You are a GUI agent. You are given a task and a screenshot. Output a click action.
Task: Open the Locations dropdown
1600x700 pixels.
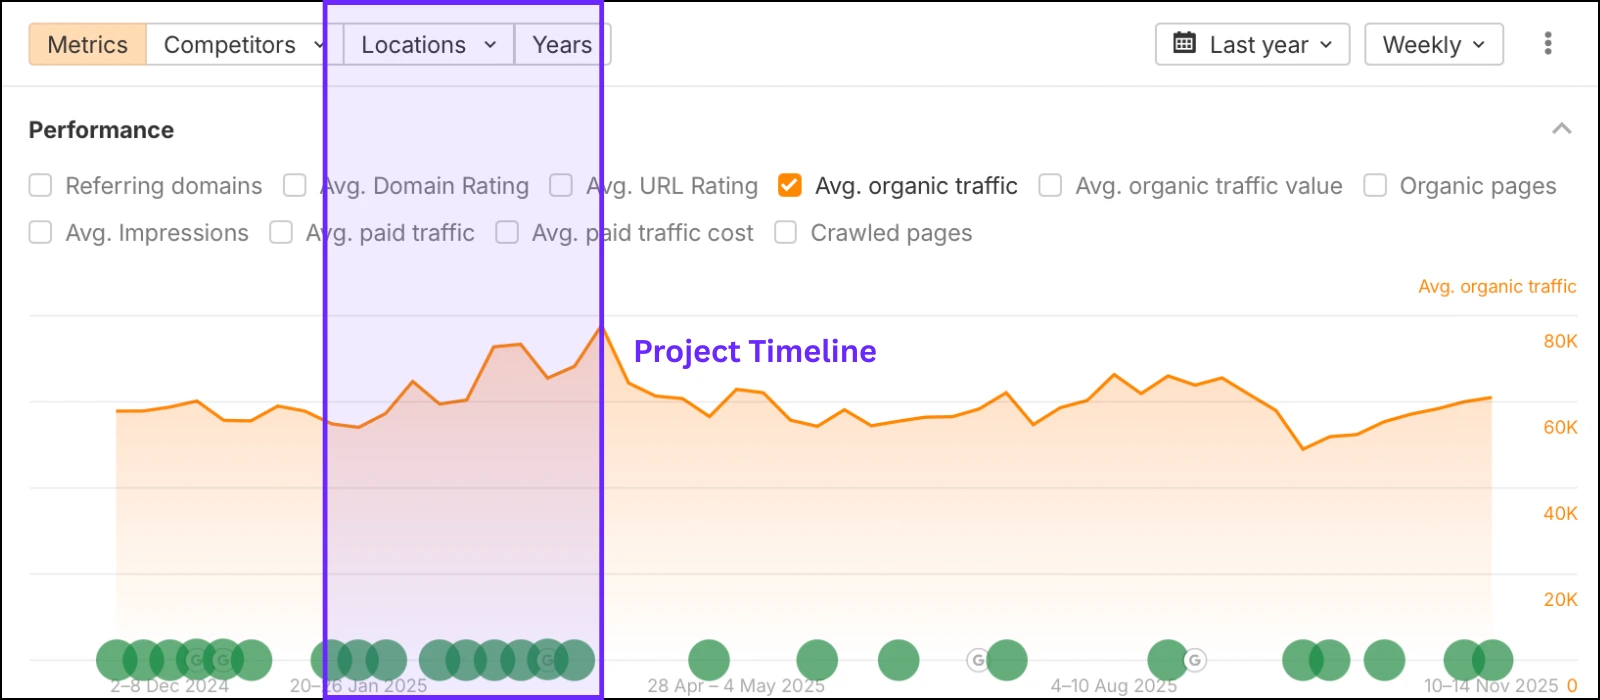coord(427,44)
